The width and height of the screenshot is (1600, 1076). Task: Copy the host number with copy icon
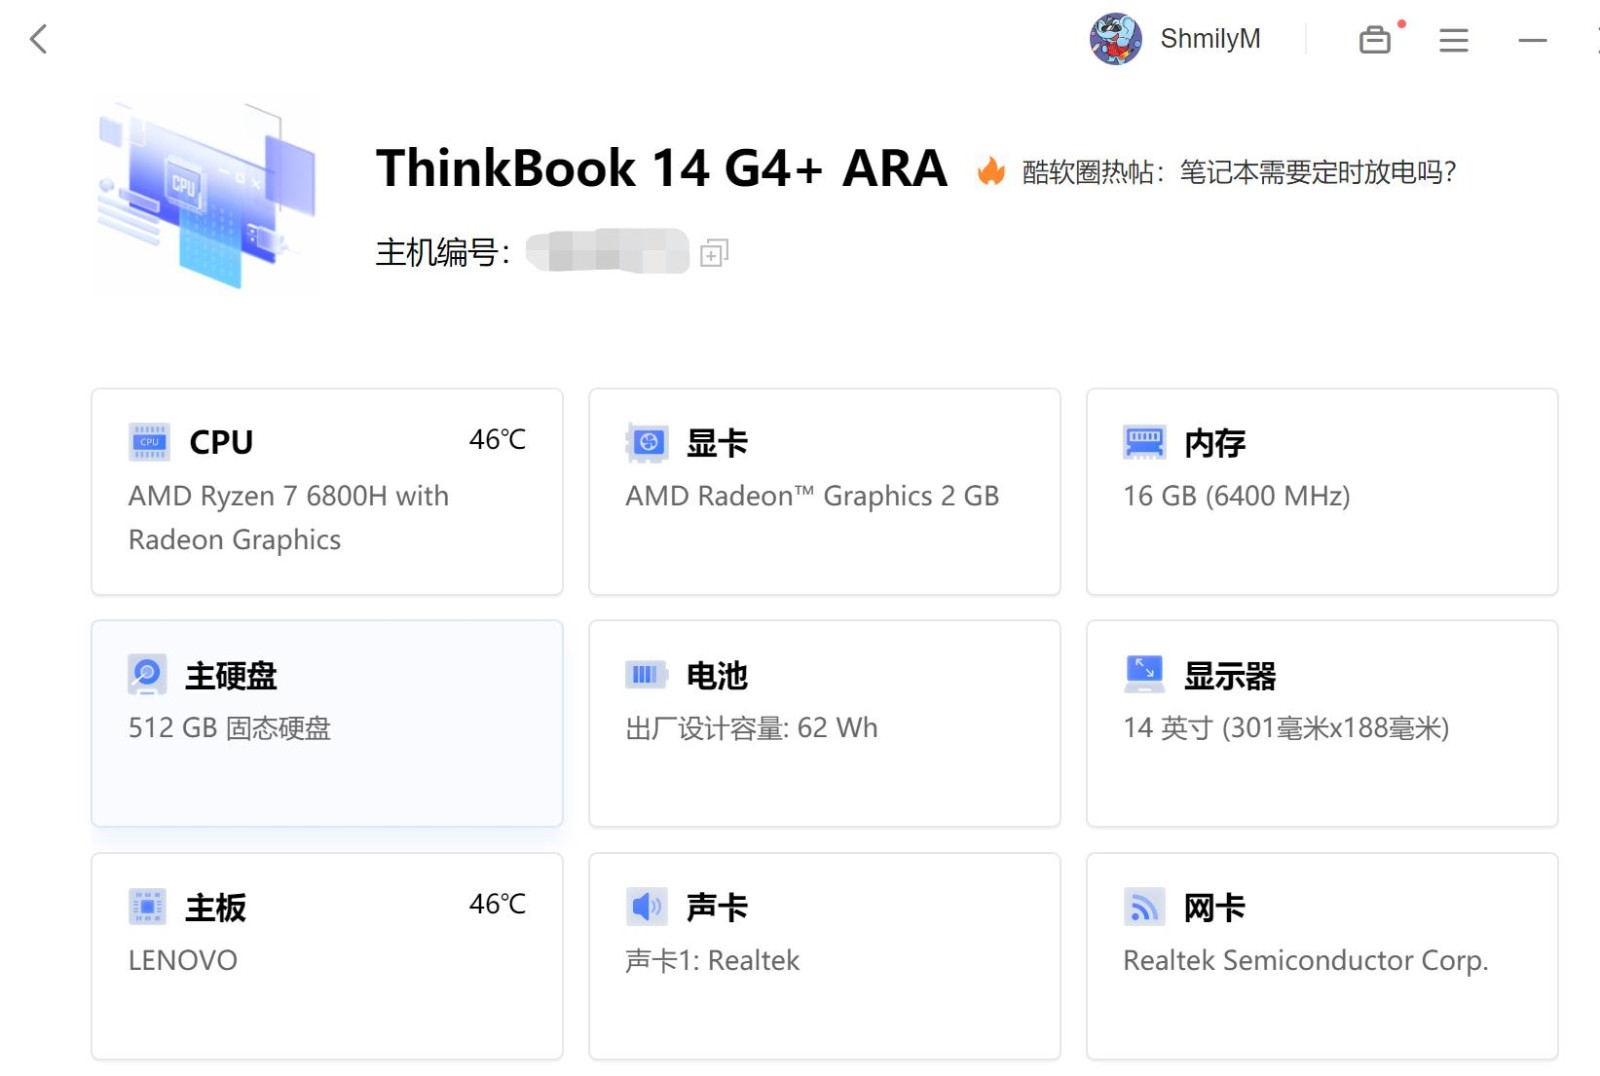714,253
